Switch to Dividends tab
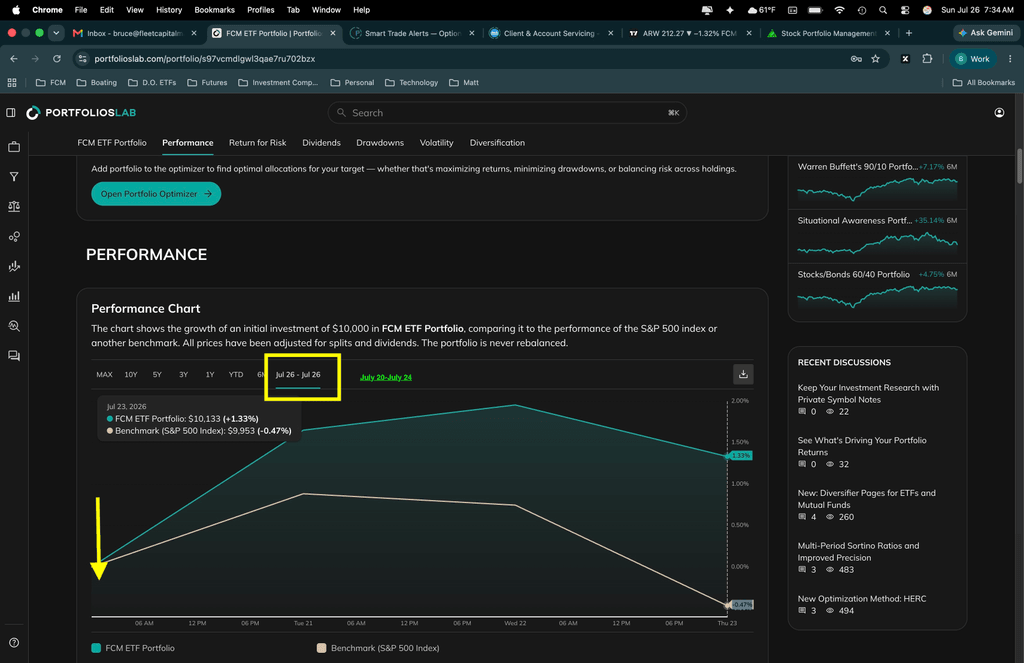 [321, 142]
